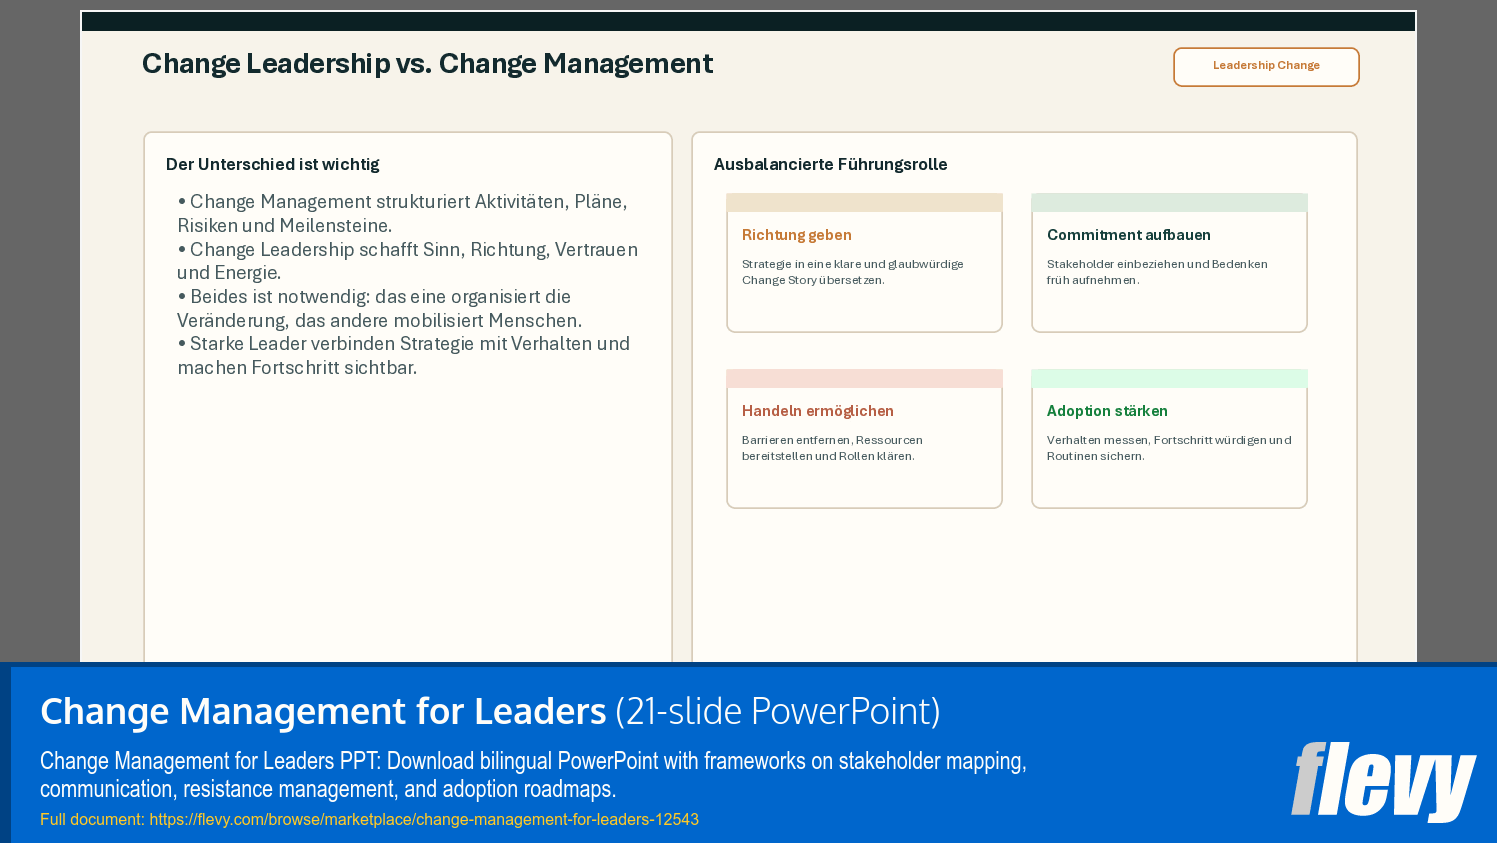This screenshot has width=1497, height=843.
Task: Click text Verhalten messen, Fortschritt würdigen
Action: [1169, 448]
